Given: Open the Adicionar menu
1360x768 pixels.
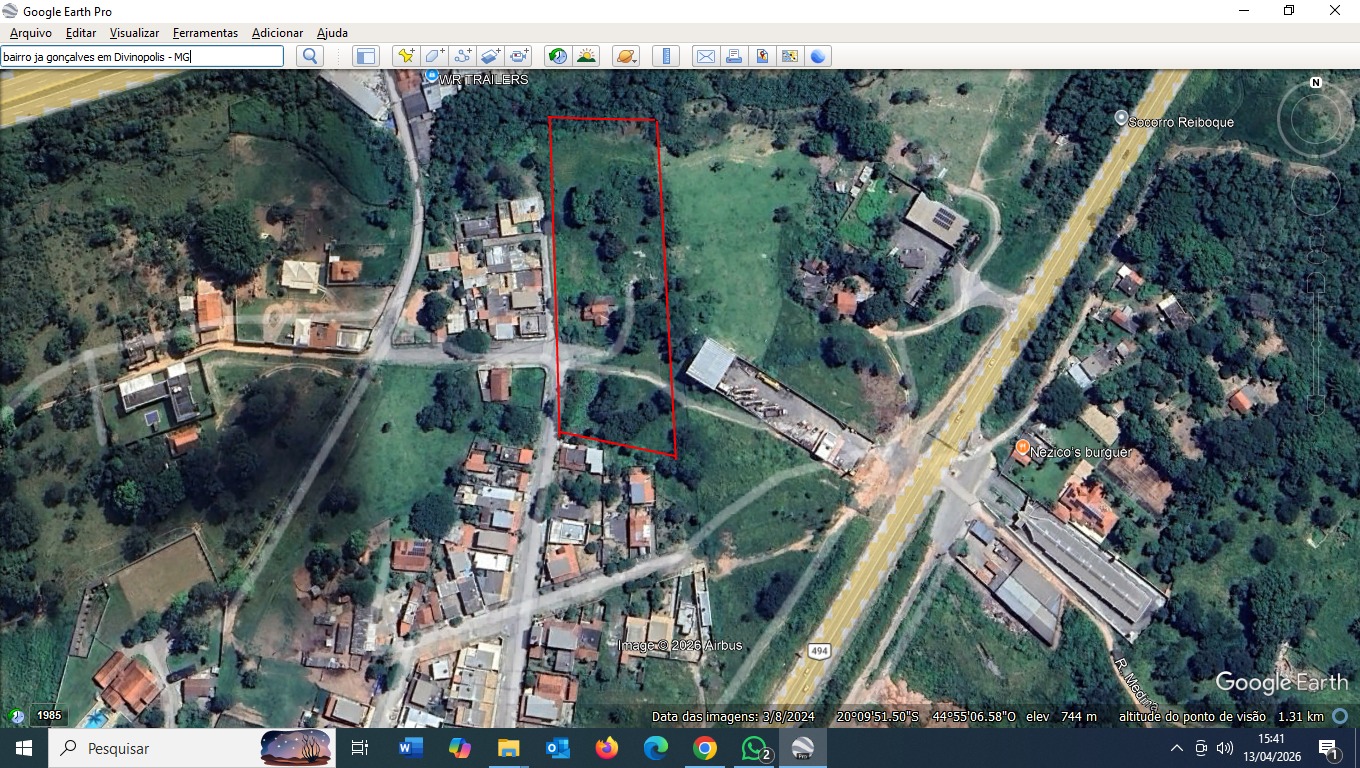Looking at the screenshot, I should tap(277, 33).
